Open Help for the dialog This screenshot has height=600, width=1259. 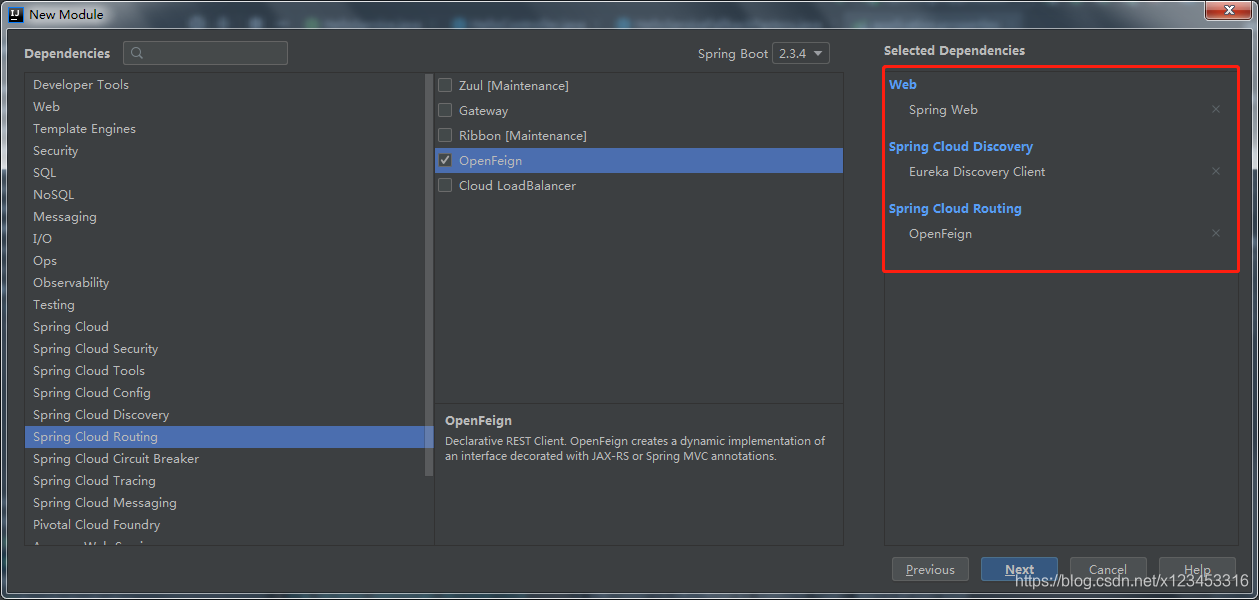[x=1197, y=570]
